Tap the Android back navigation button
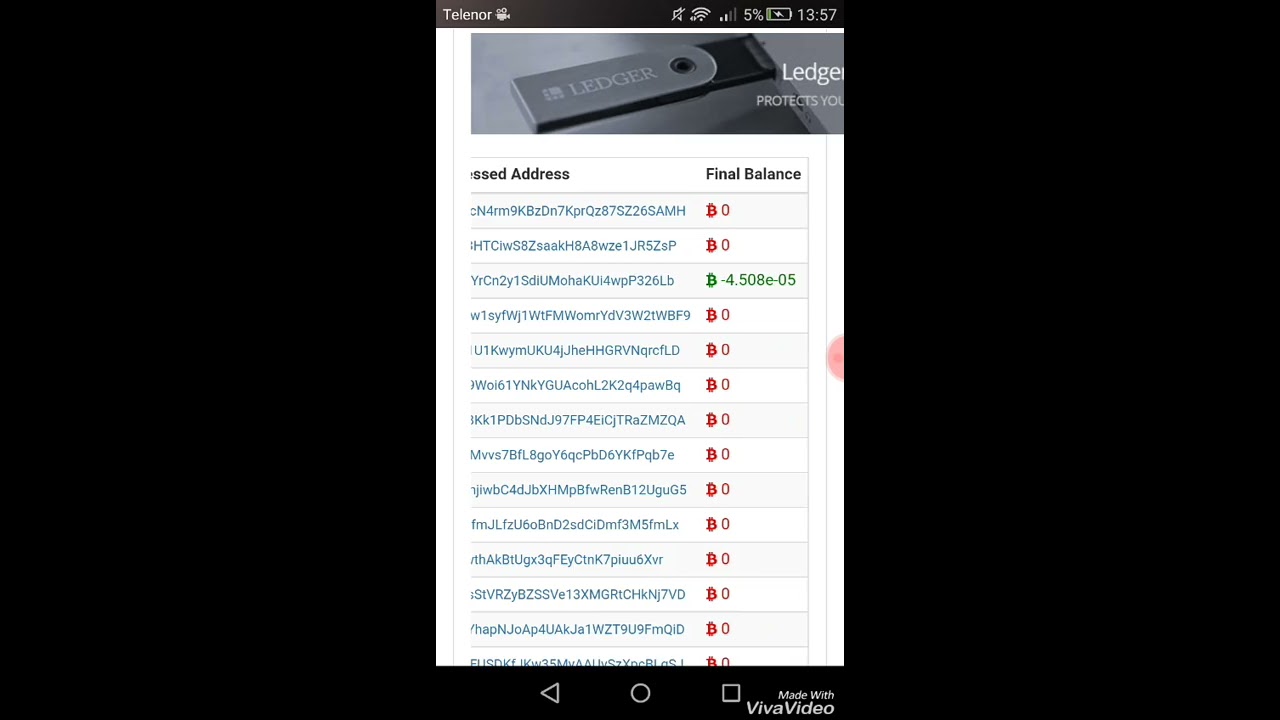The height and width of the screenshot is (720, 1280). (x=550, y=693)
